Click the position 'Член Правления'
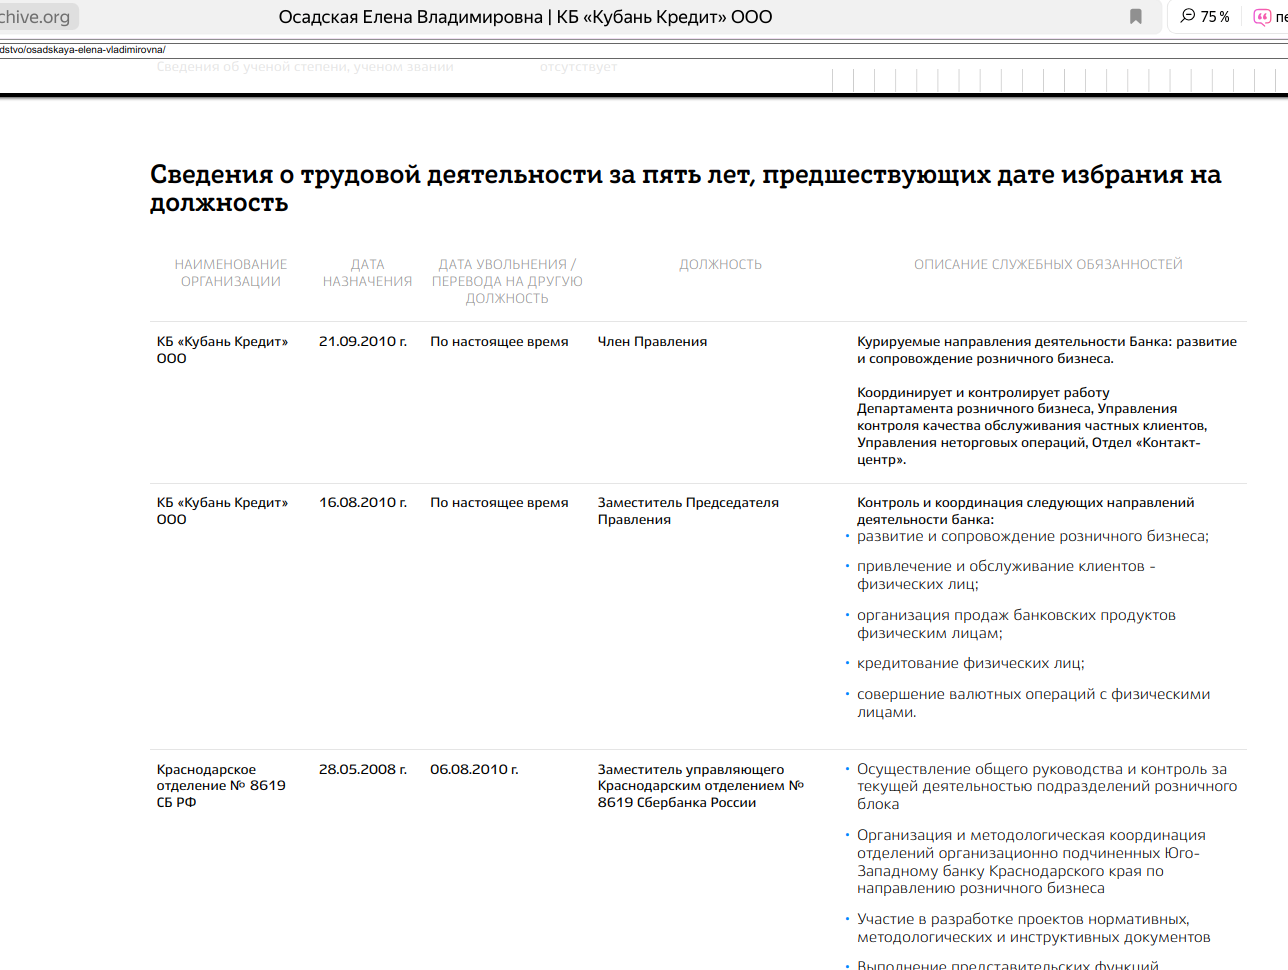Screen dimensions: 1288x970 coord(652,341)
